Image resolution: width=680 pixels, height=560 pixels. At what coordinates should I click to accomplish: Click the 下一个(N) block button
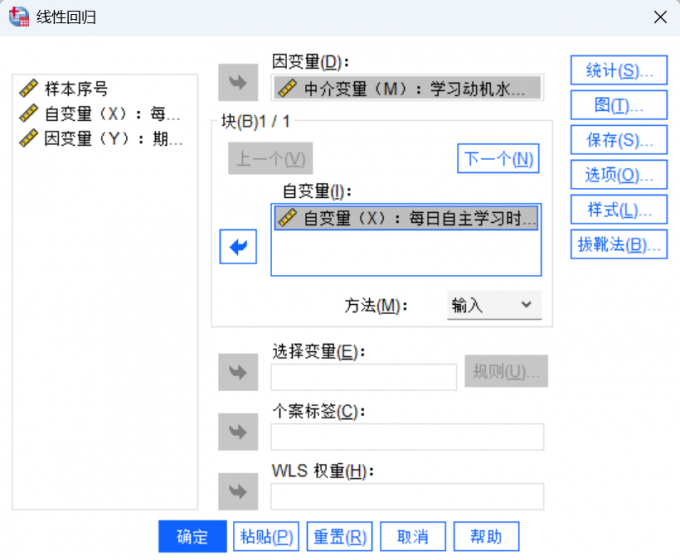pyautogui.click(x=498, y=158)
